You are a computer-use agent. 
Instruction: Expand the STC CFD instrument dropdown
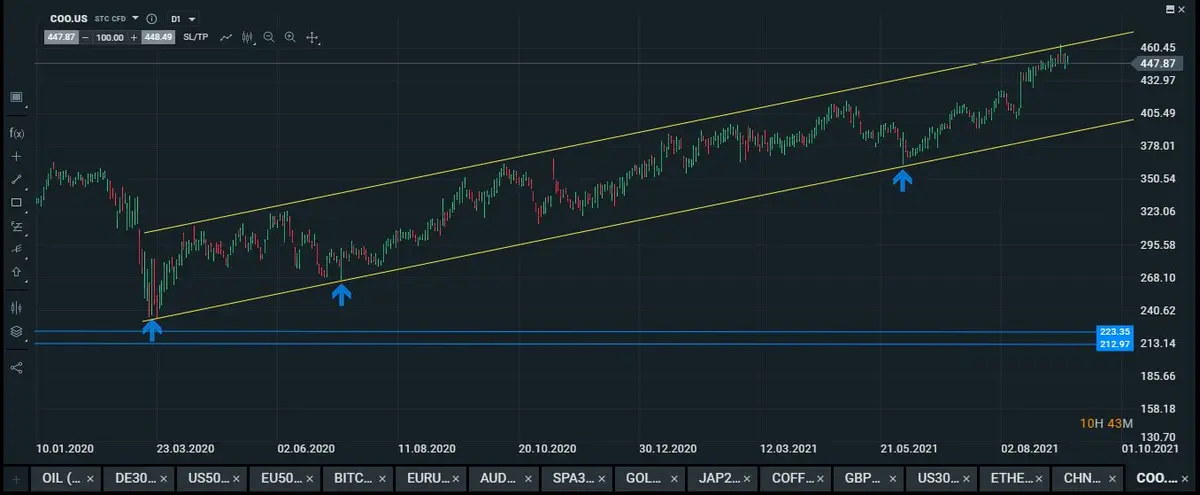[116, 18]
